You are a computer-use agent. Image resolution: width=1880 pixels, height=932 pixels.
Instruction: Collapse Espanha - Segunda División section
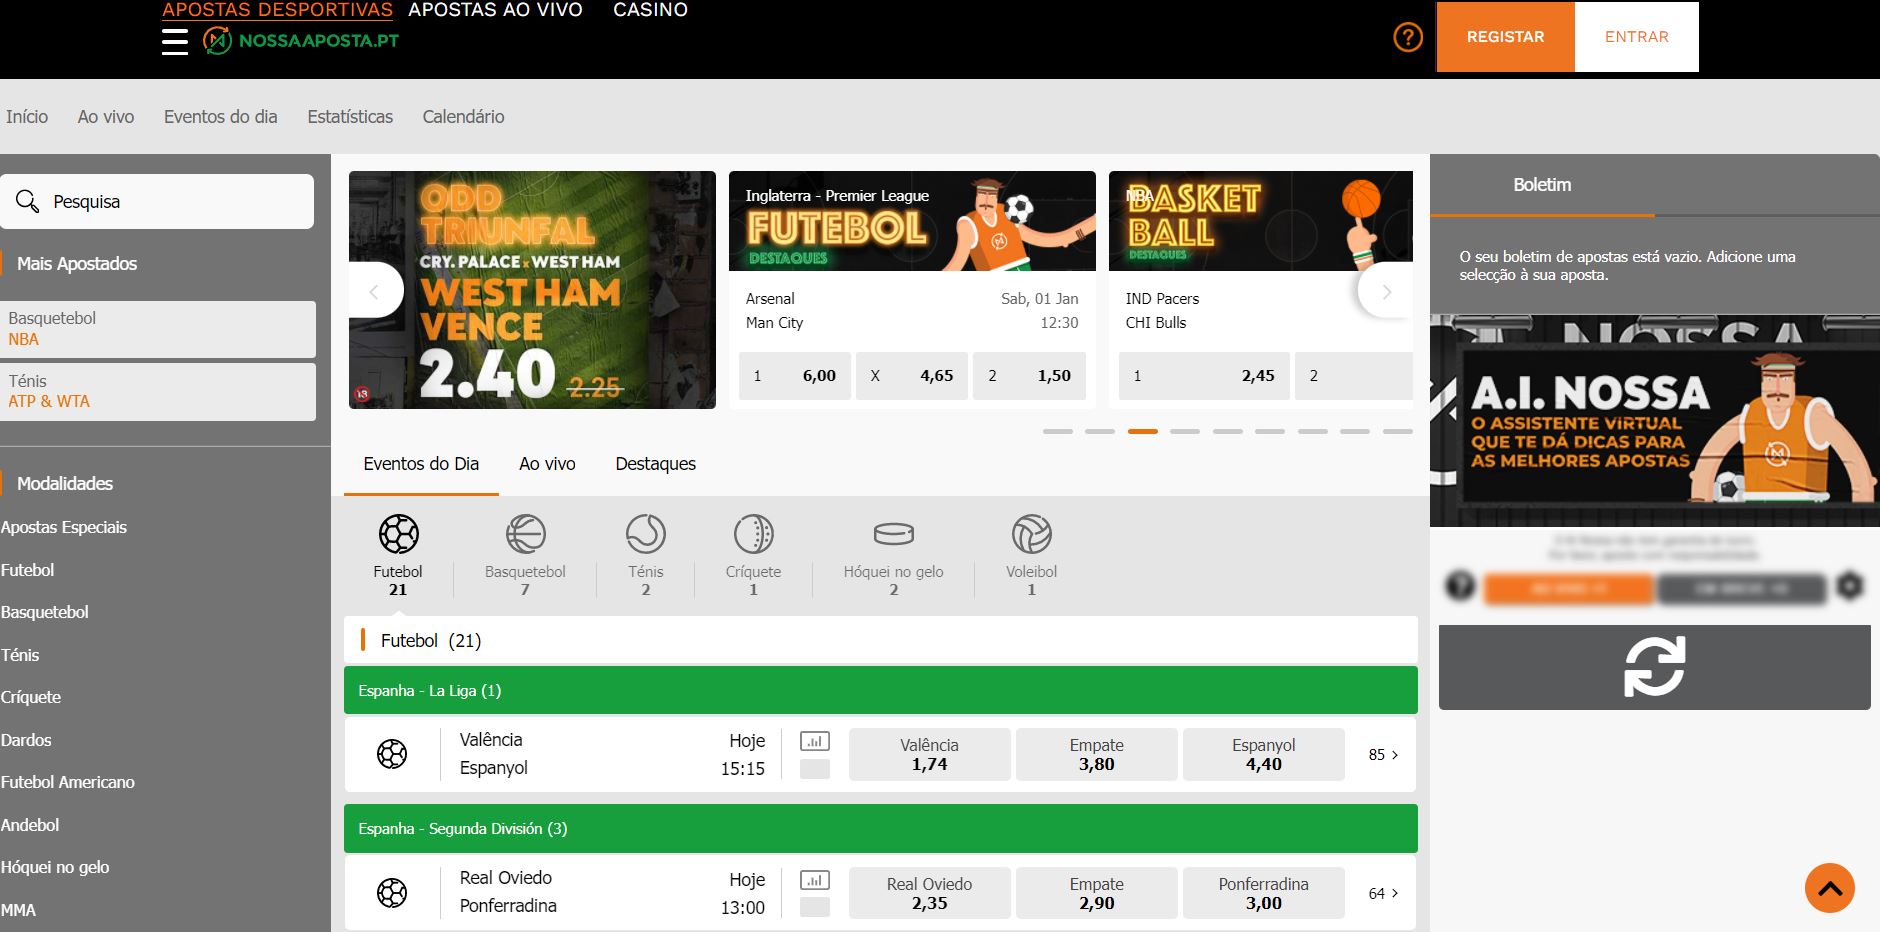[880, 828]
